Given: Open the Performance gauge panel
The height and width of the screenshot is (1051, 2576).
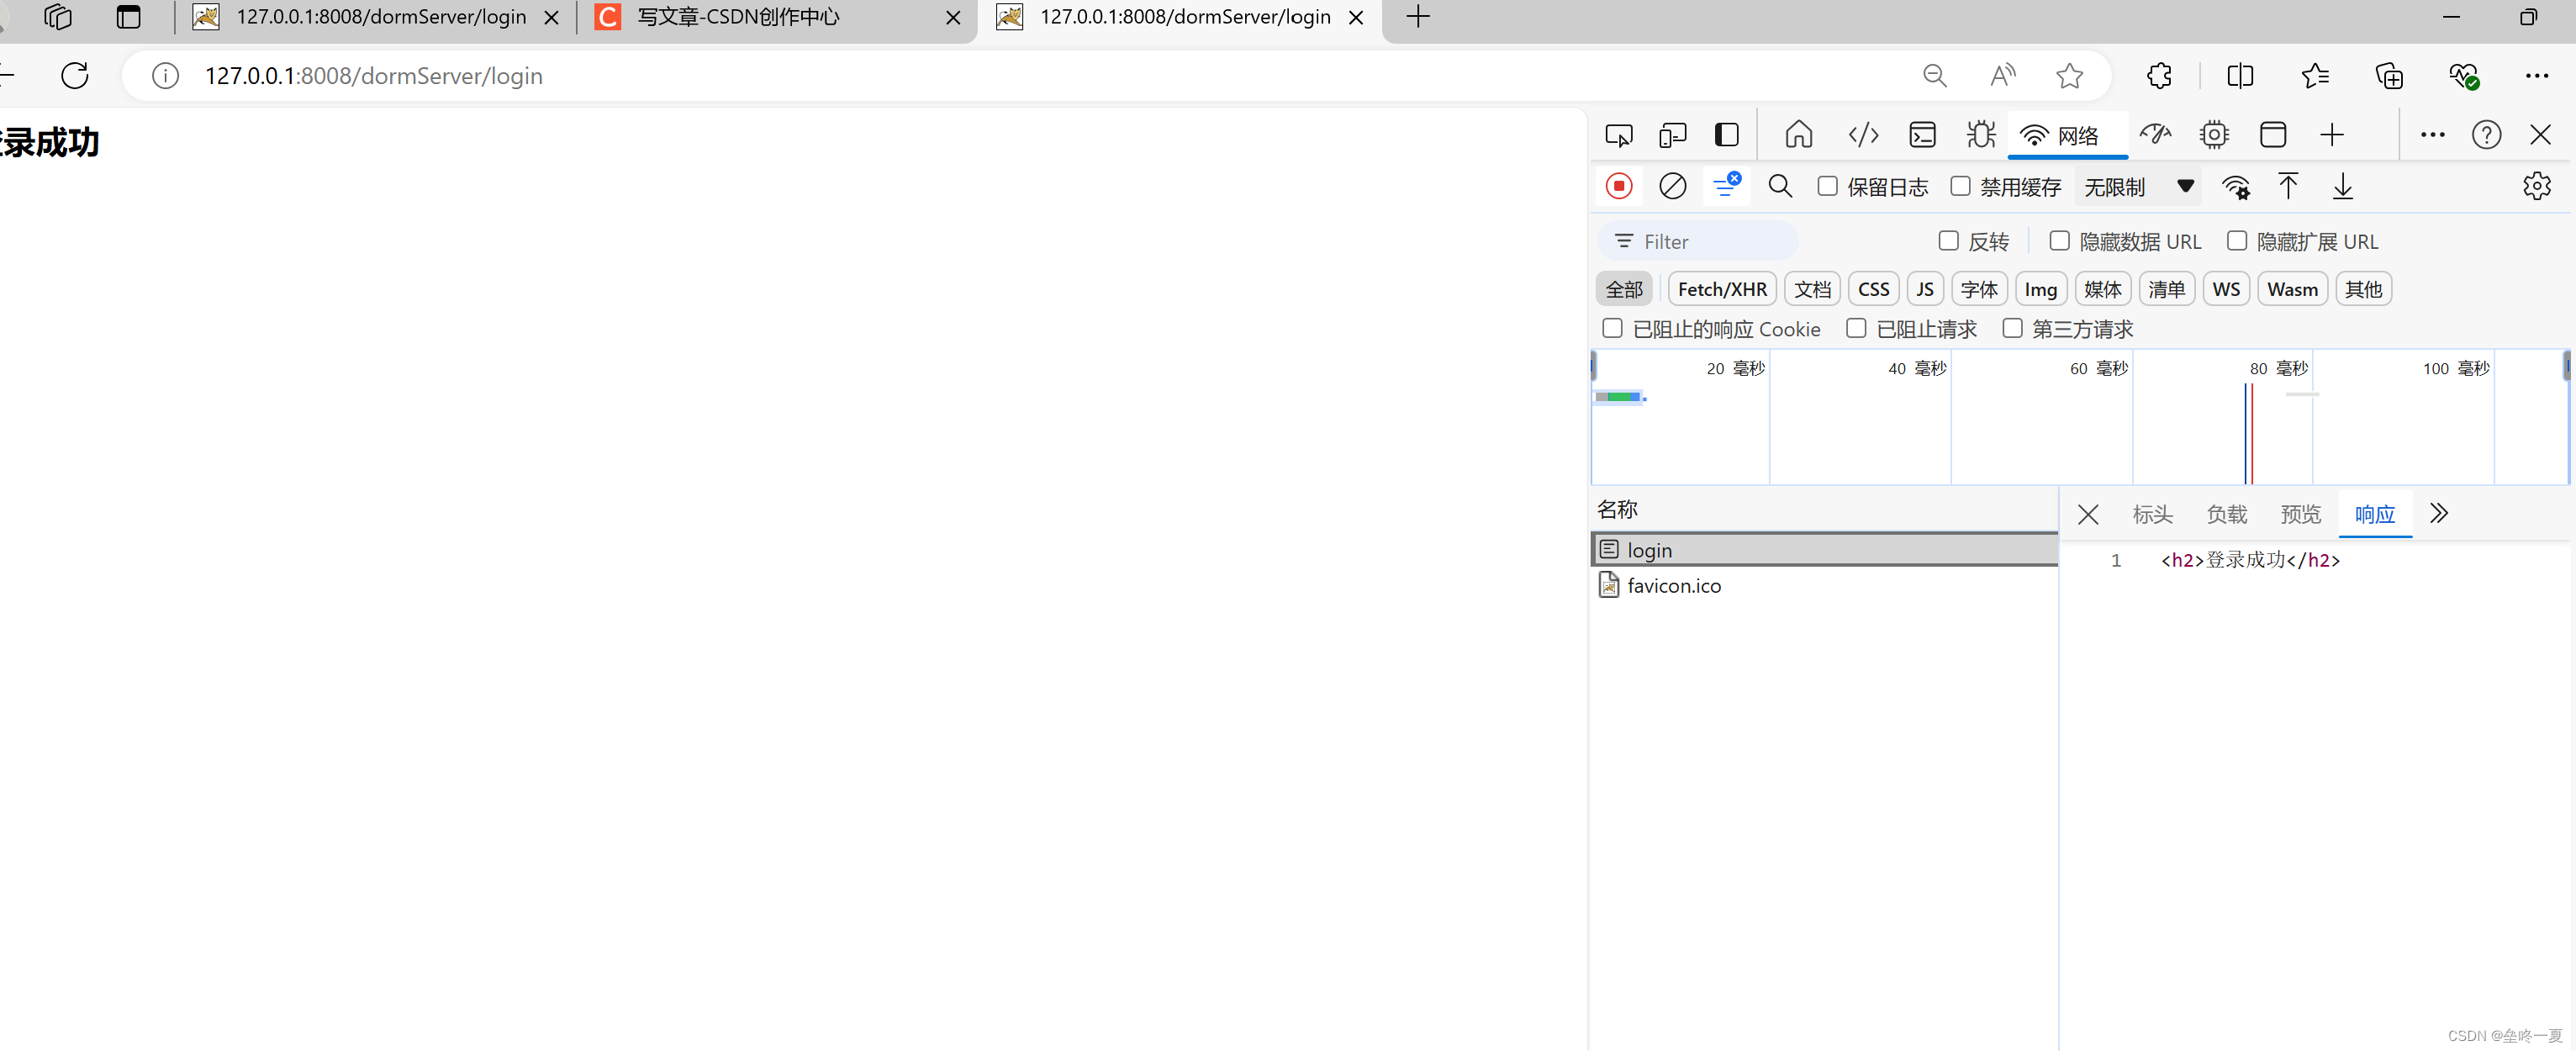Looking at the screenshot, I should [x=2155, y=135].
